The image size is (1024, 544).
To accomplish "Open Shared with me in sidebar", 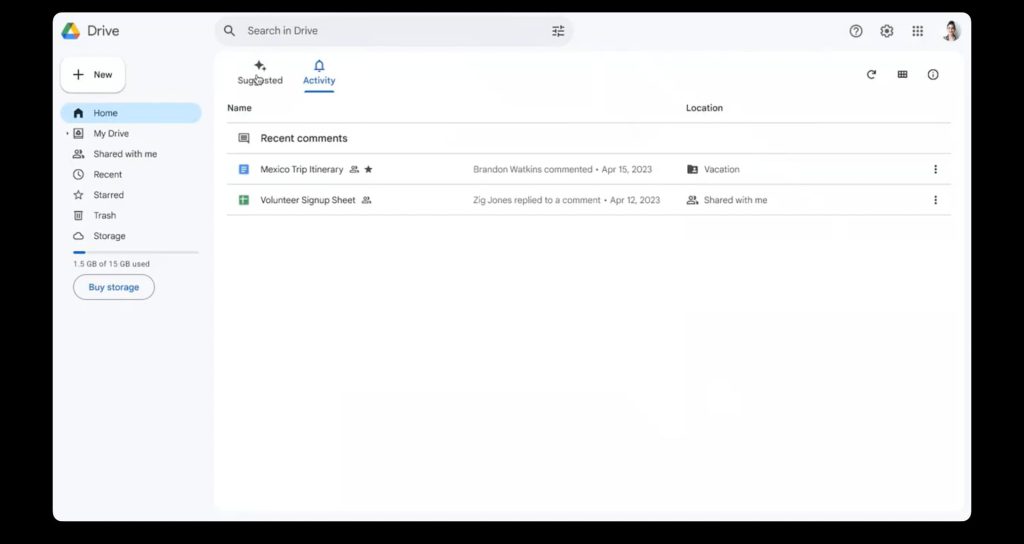I will click(125, 154).
